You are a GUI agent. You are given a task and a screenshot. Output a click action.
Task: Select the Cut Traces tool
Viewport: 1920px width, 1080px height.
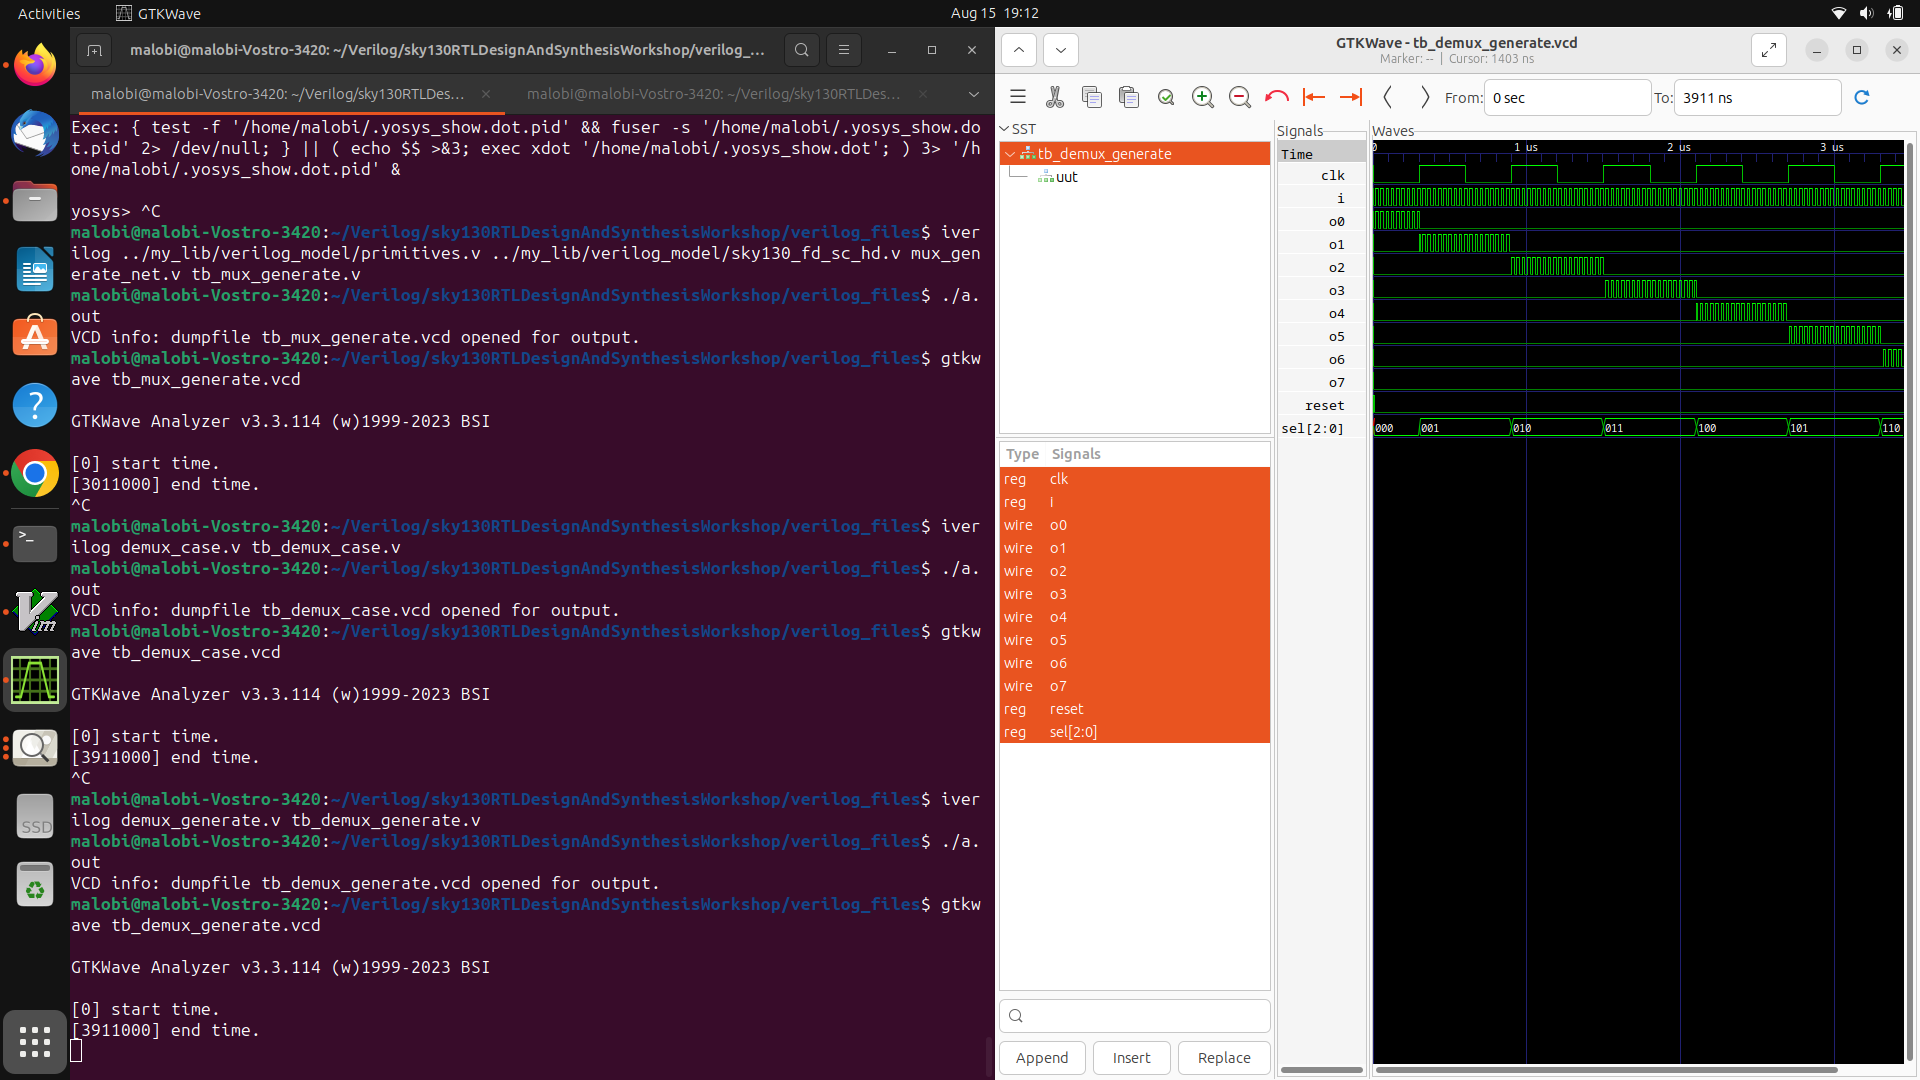pyautogui.click(x=1055, y=97)
